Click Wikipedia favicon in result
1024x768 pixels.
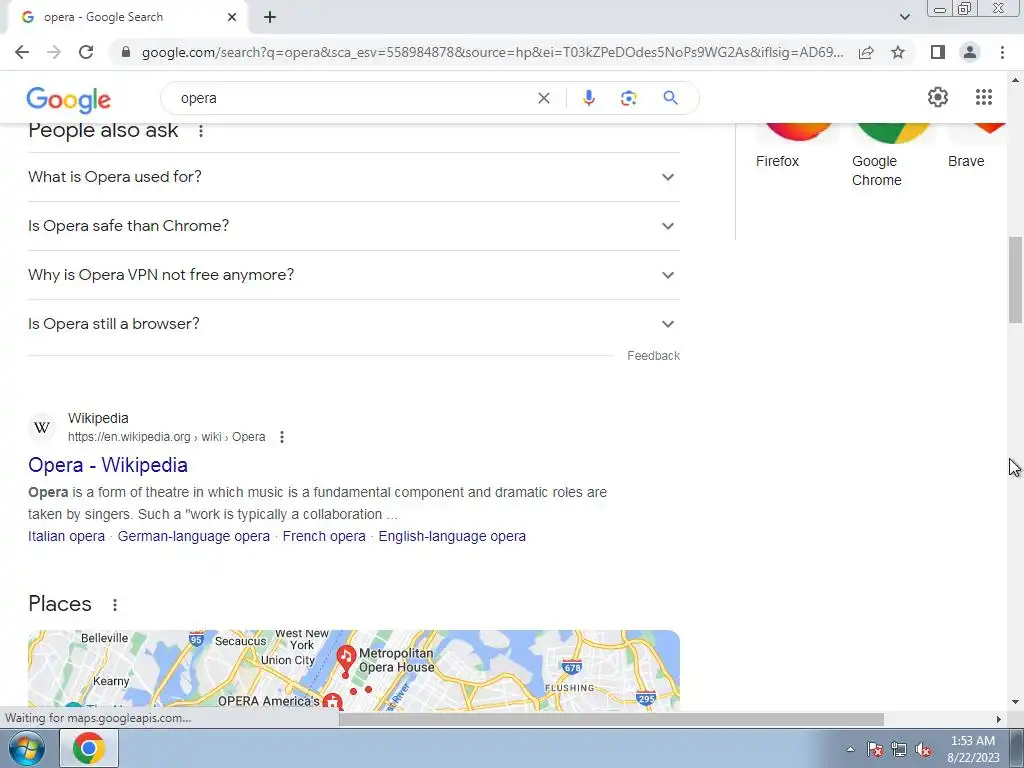click(x=42, y=427)
